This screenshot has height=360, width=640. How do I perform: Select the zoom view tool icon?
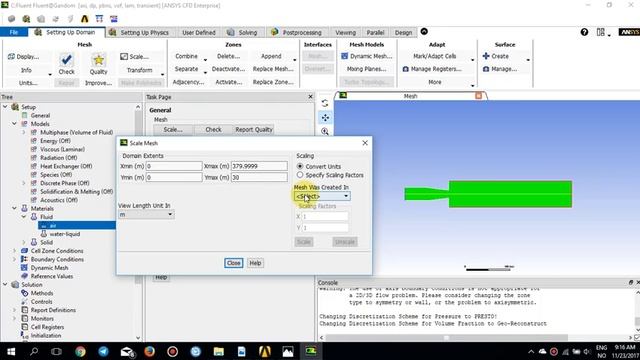(x=325, y=131)
